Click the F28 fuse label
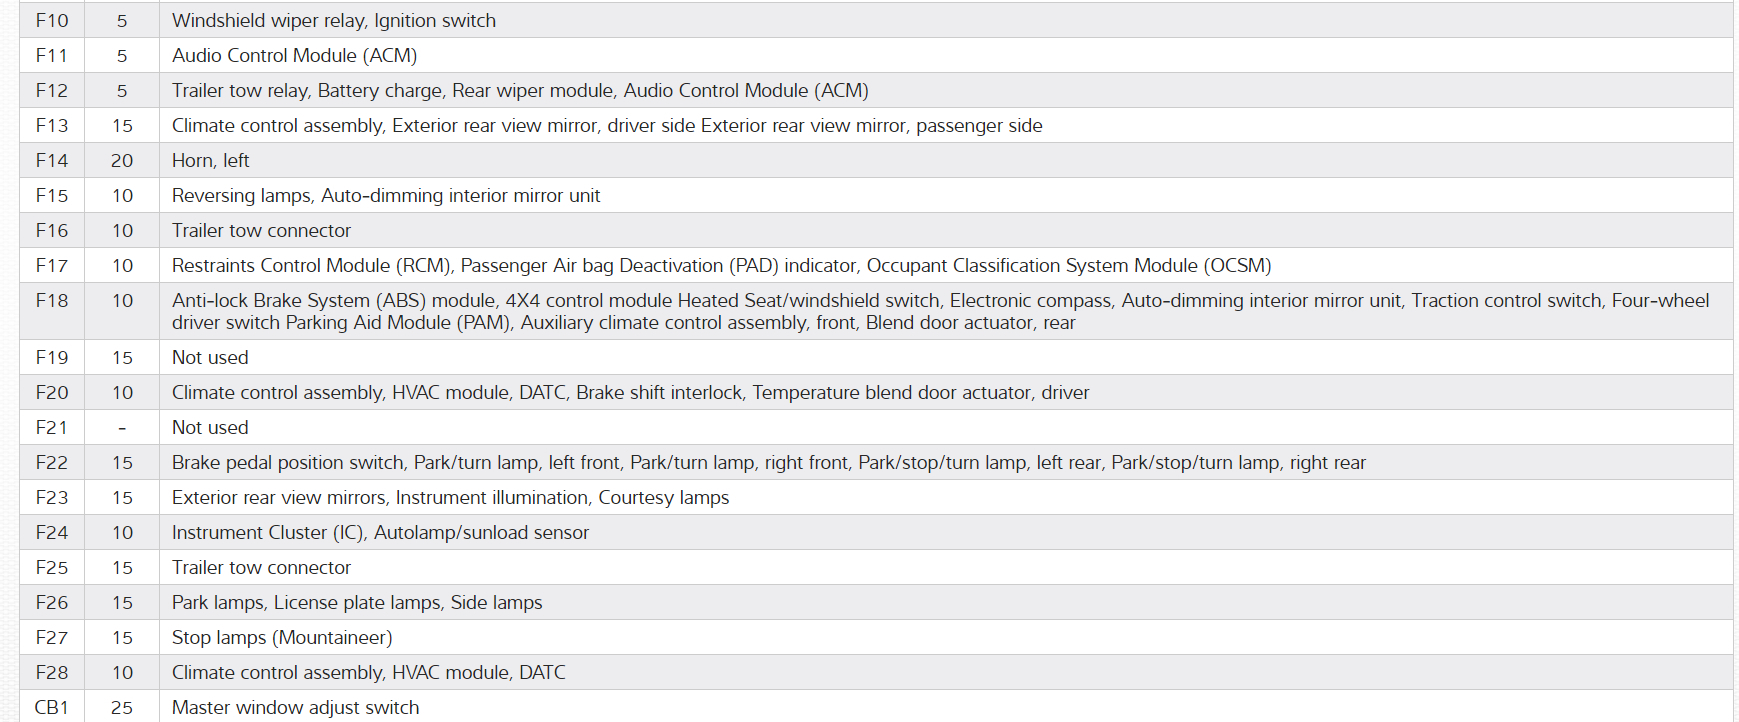 52,673
